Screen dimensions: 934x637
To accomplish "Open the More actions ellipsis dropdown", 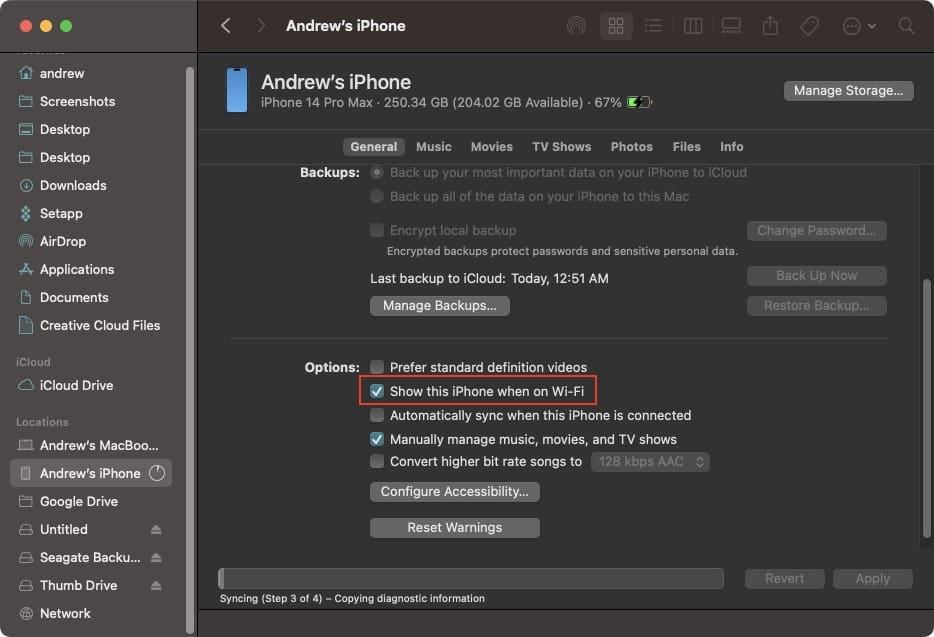I will pyautogui.click(x=859, y=26).
